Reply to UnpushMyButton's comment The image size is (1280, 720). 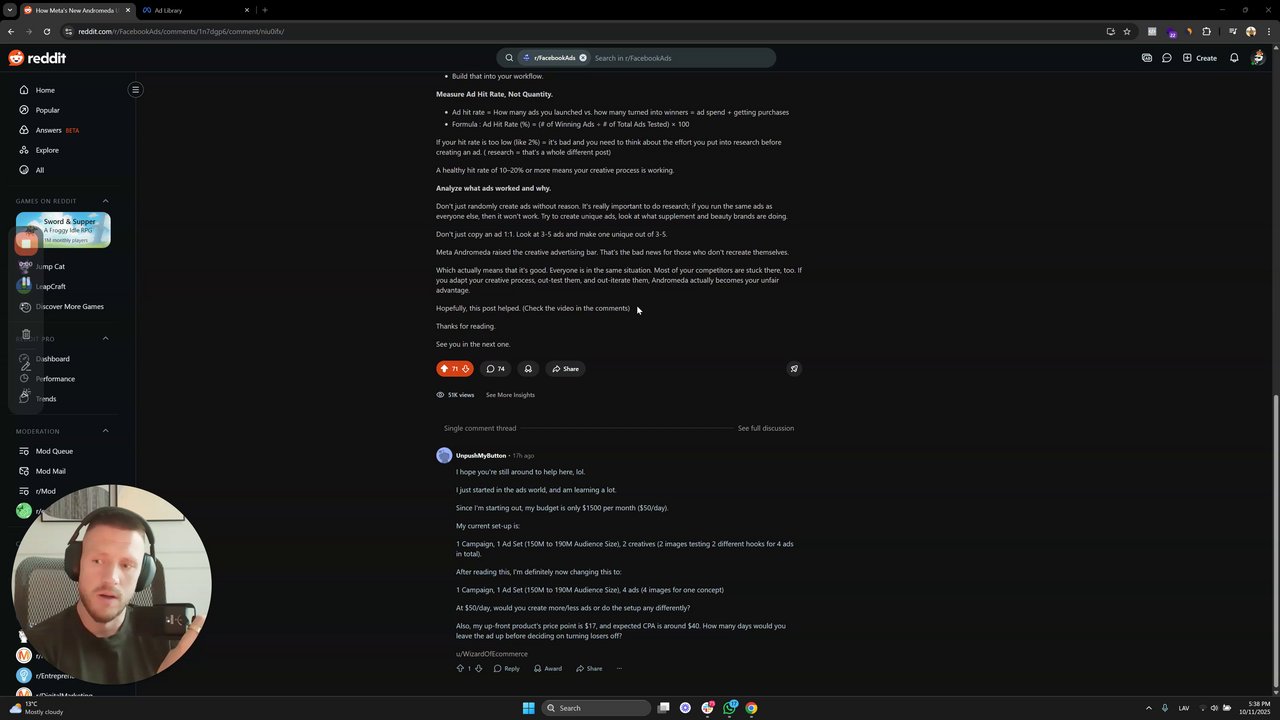506,668
